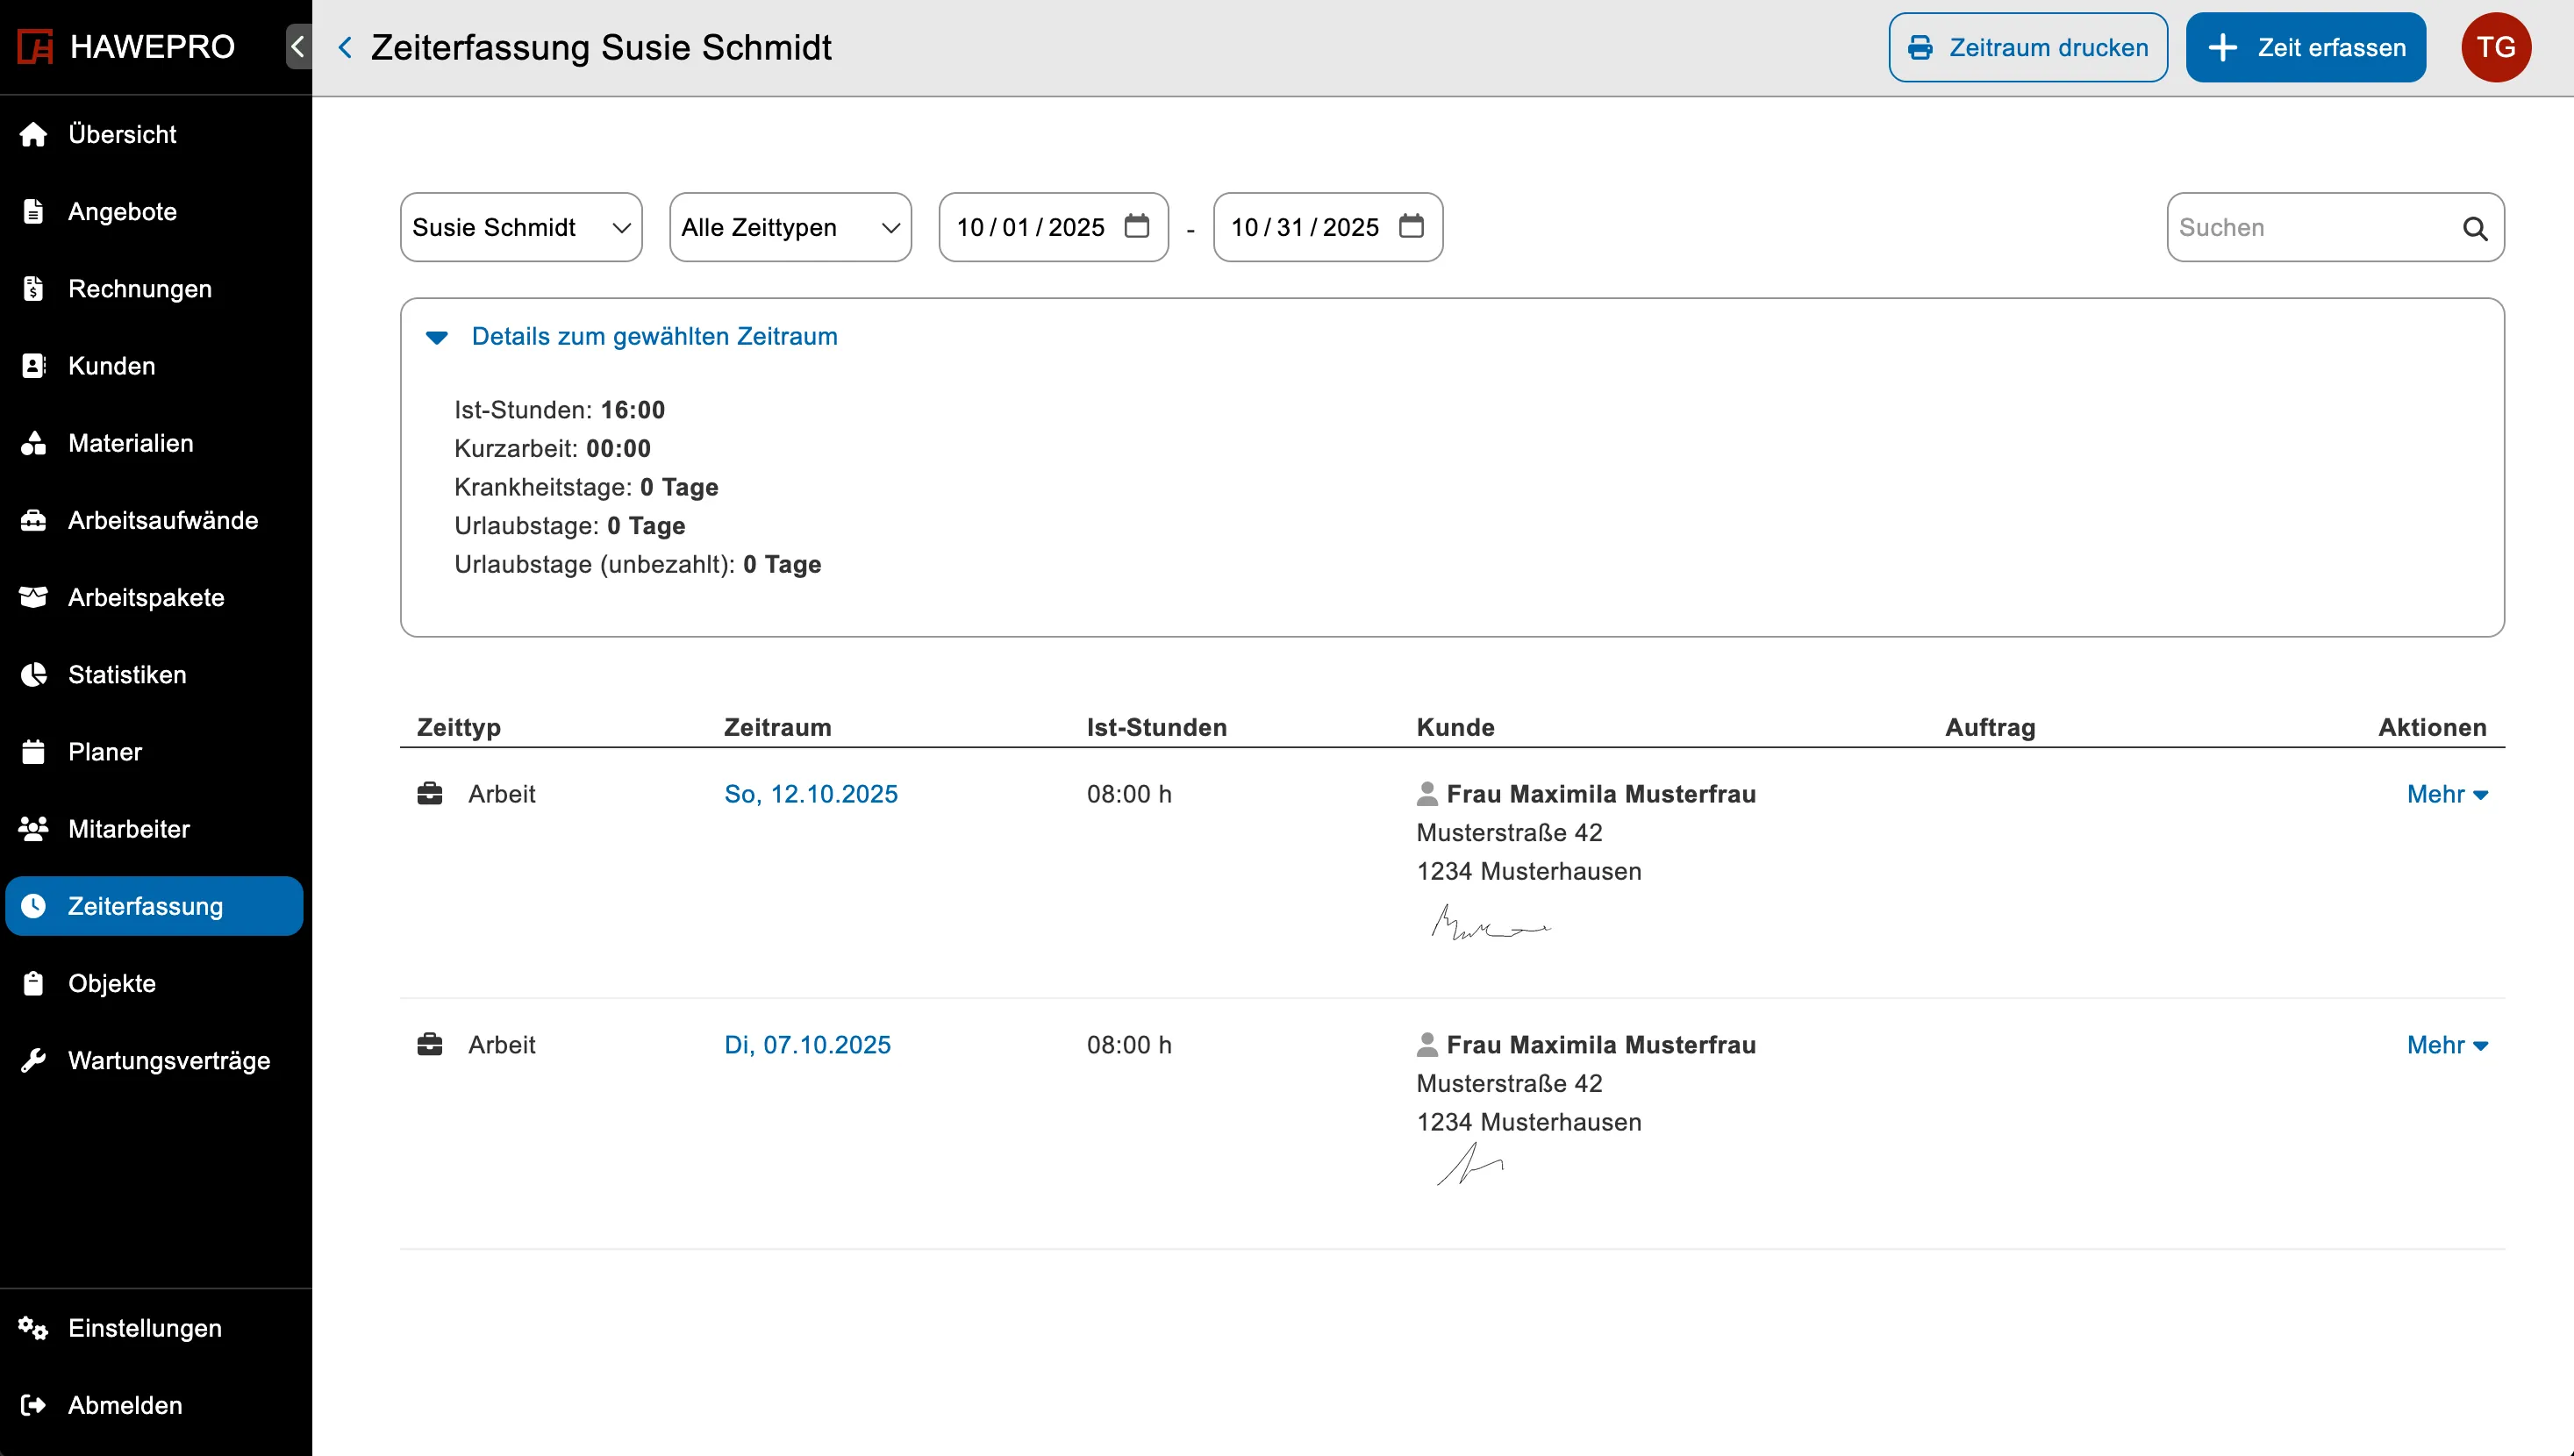Open Planer from the sidebar
2574x1456 pixels.
[104, 752]
